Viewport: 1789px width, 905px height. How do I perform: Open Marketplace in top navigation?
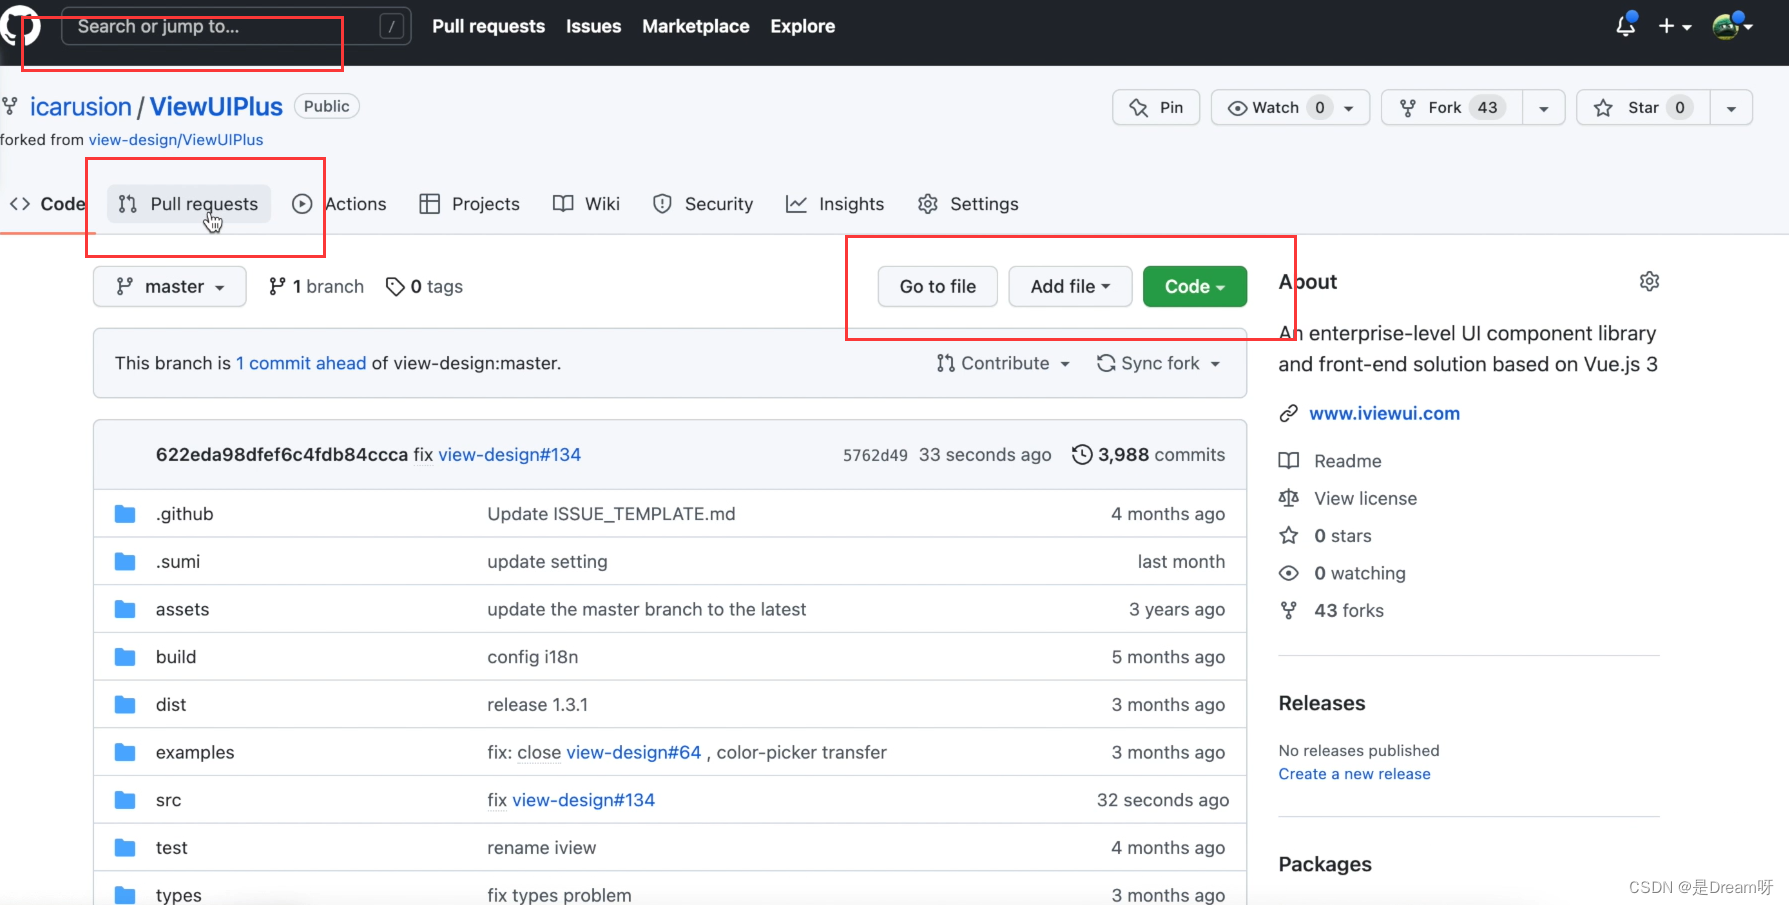click(695, 26)
